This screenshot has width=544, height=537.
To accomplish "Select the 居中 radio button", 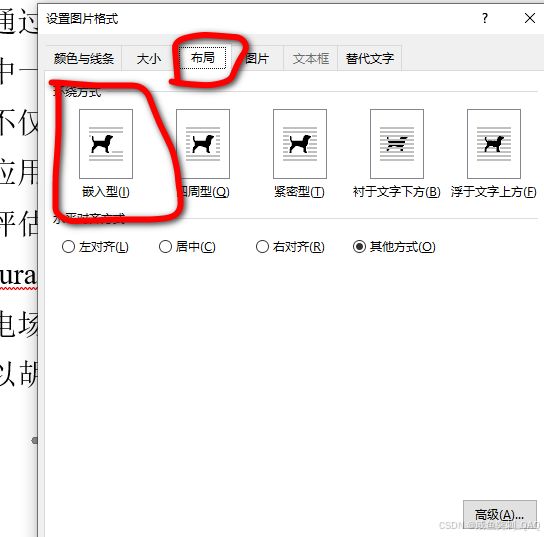I will point(165,247).
